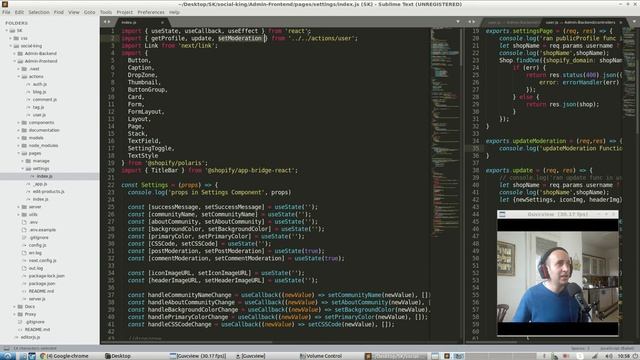Expand the Admin-Backend folder arrow
This screenshot has height=360, width=640.
(15, 53)
